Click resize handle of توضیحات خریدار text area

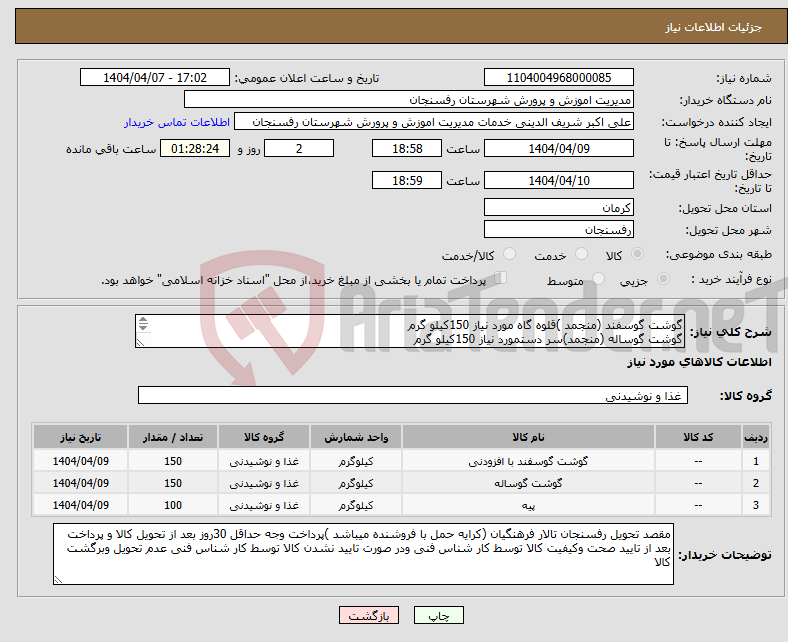(x=58, y=580)
